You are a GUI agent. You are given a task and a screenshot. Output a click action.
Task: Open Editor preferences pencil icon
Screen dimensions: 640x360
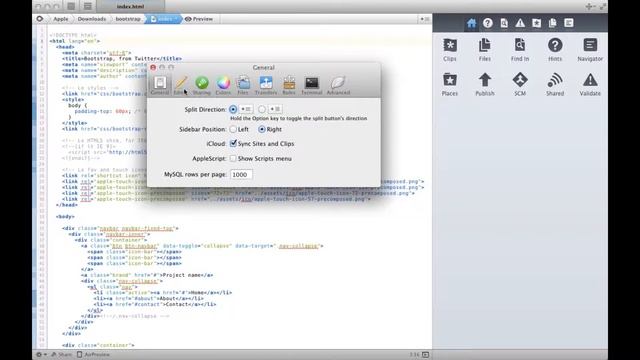click(180, 85)
